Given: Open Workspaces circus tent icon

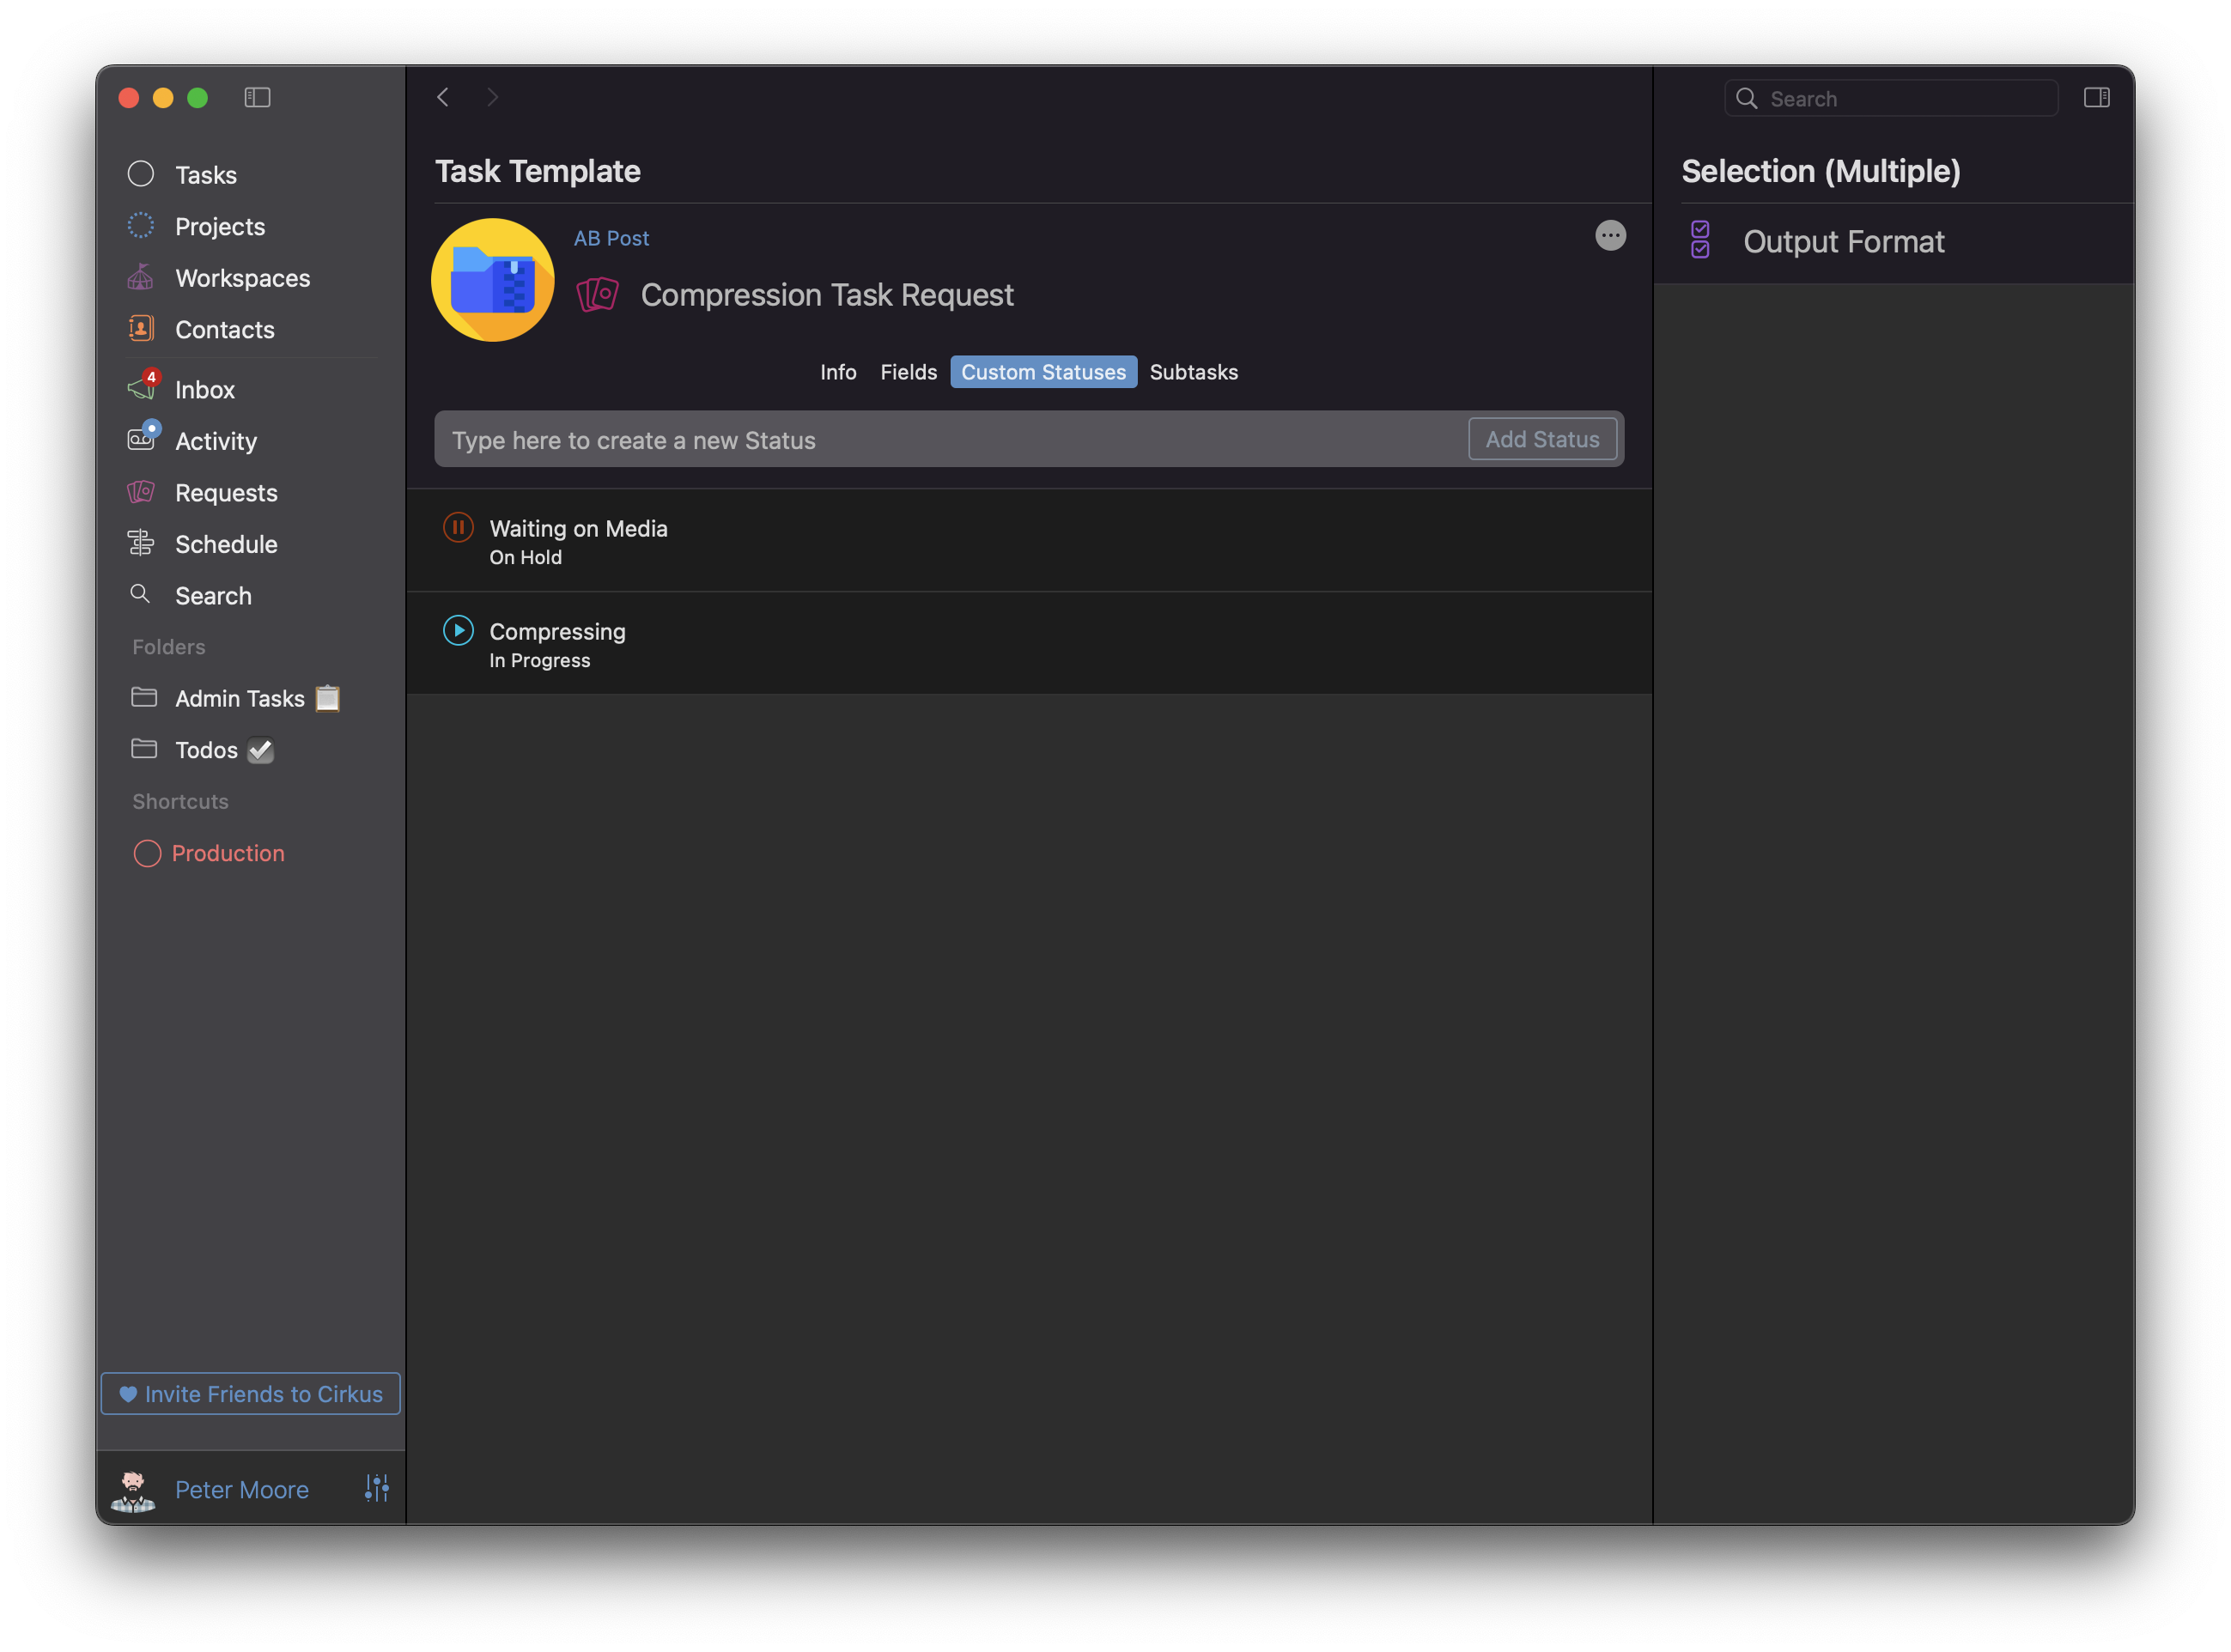Looking at the screenshot, I should tap(141, 277).
